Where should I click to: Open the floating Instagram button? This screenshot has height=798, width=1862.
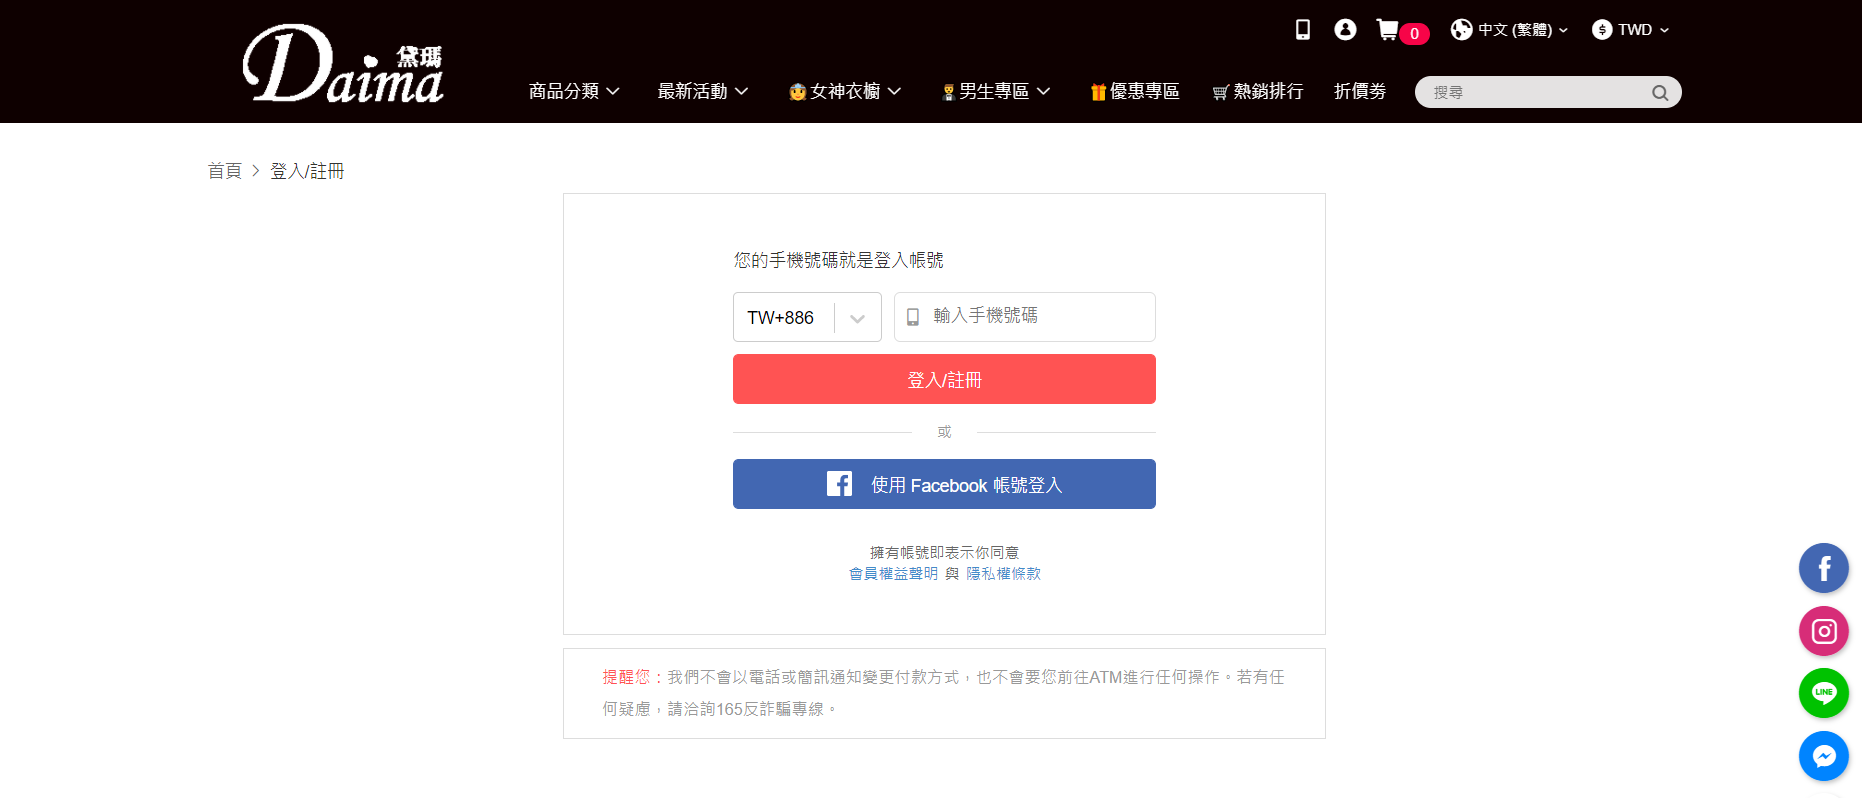click(x=1824, y=631)
